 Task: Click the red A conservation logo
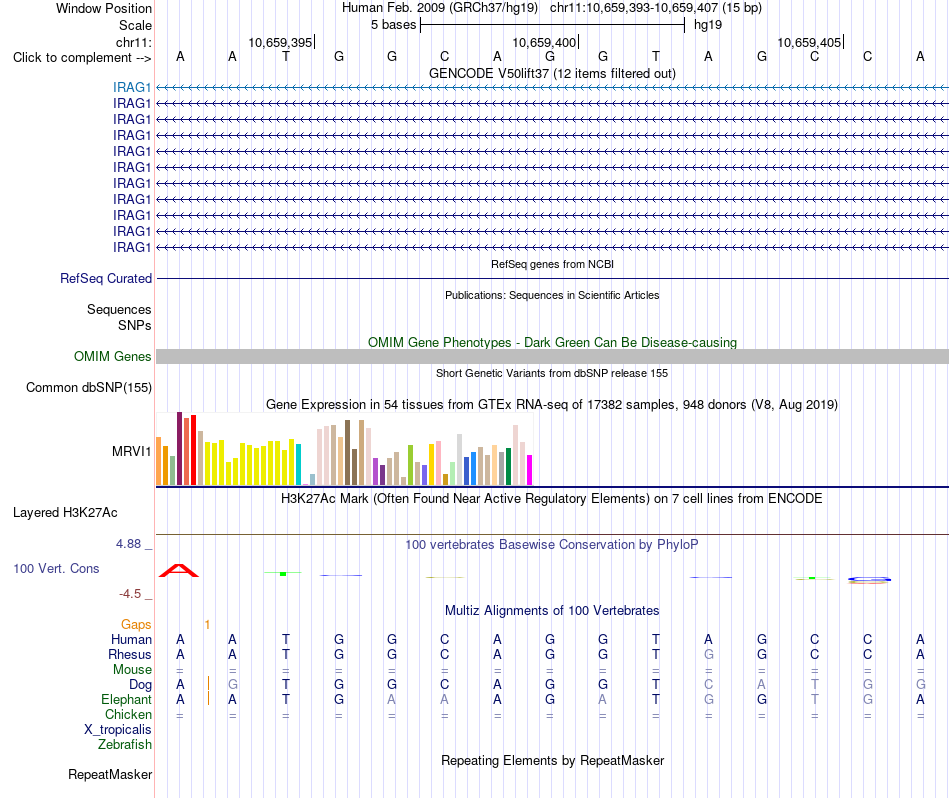point(179,571)
